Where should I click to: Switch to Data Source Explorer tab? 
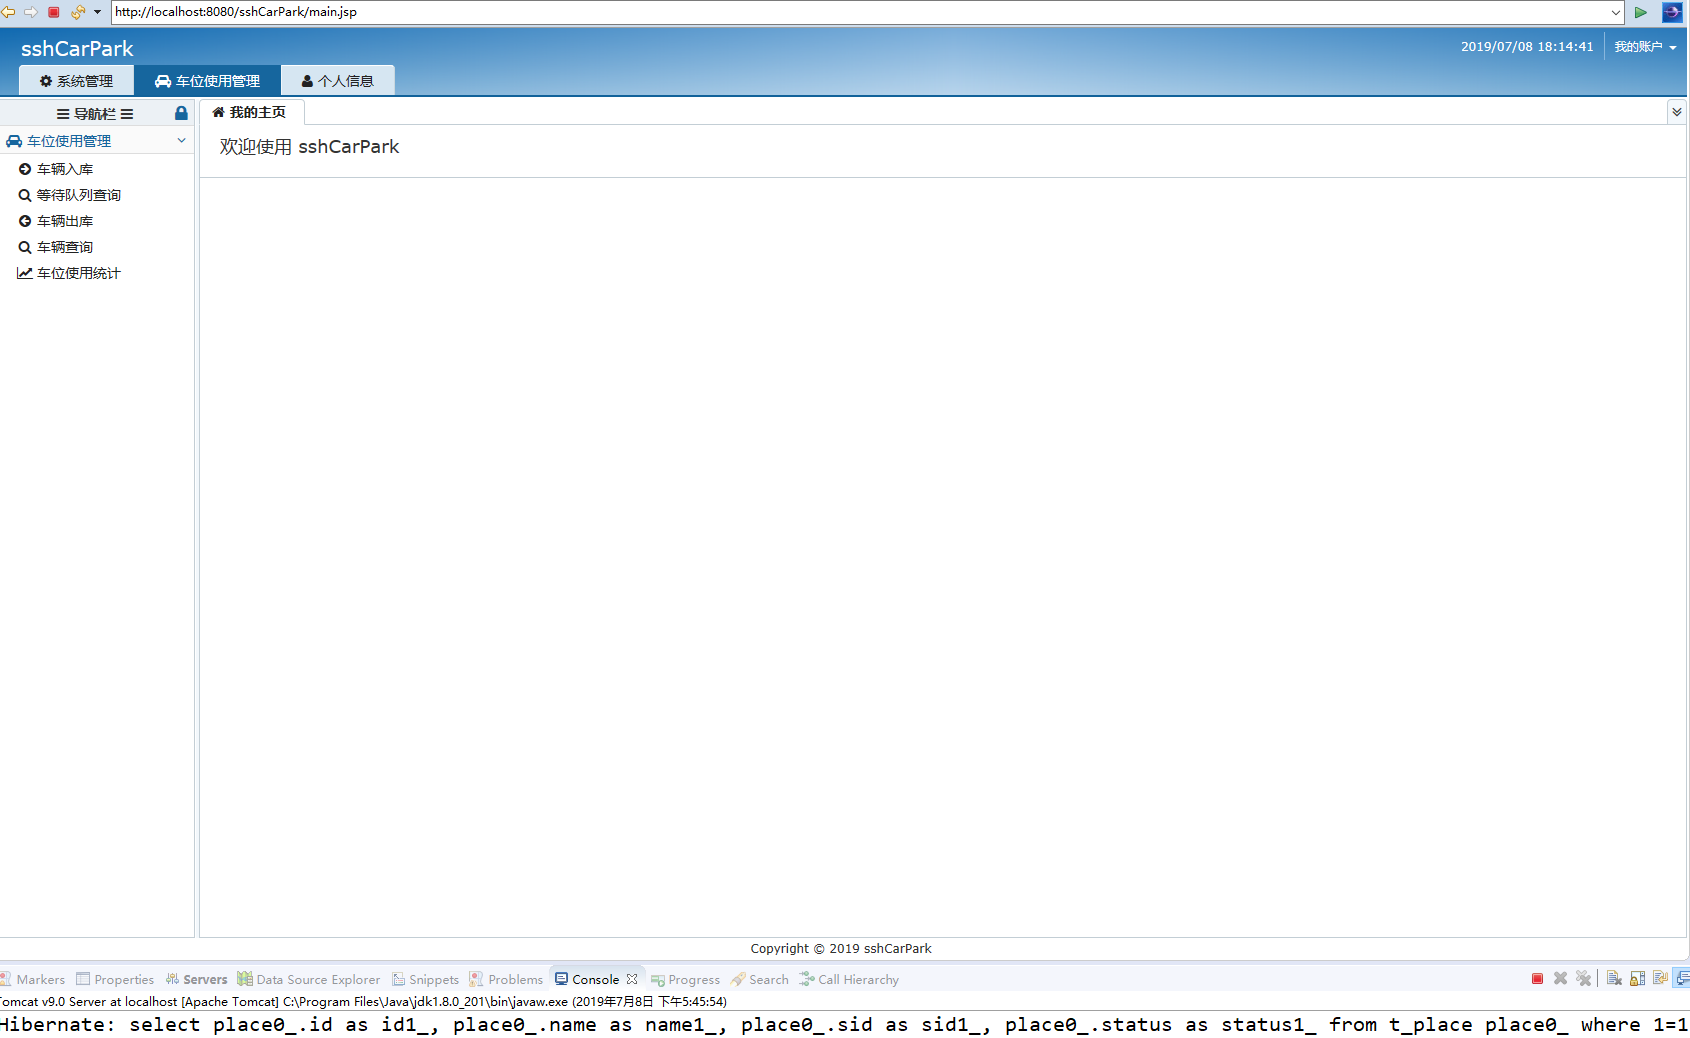pos(309,980)
